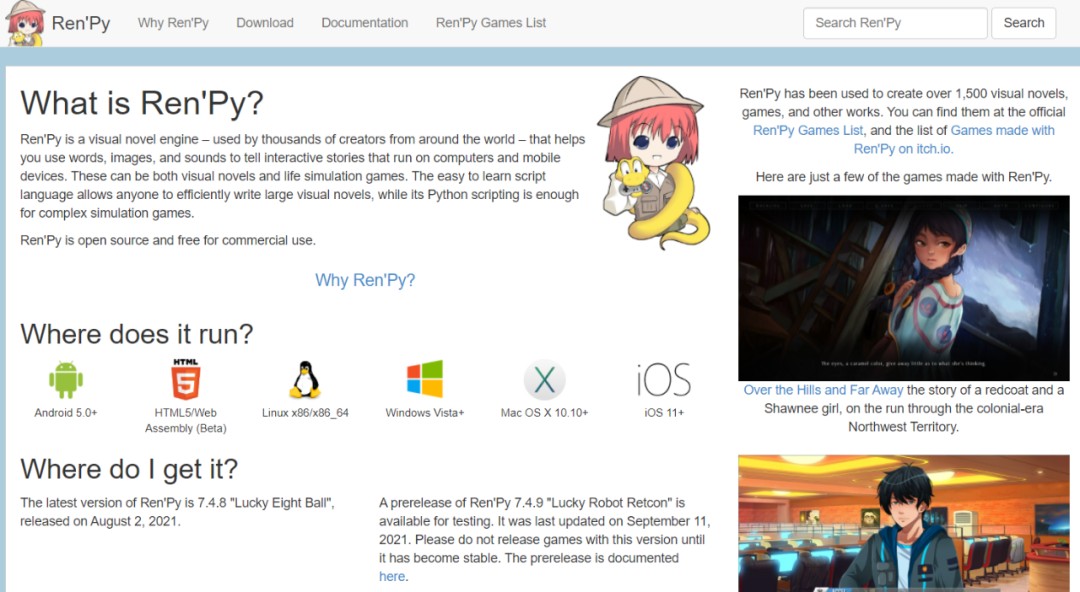Open the Ren'Py Games List link in sidebar
The width and height of the screenshot is (1080, 592).
808,130
